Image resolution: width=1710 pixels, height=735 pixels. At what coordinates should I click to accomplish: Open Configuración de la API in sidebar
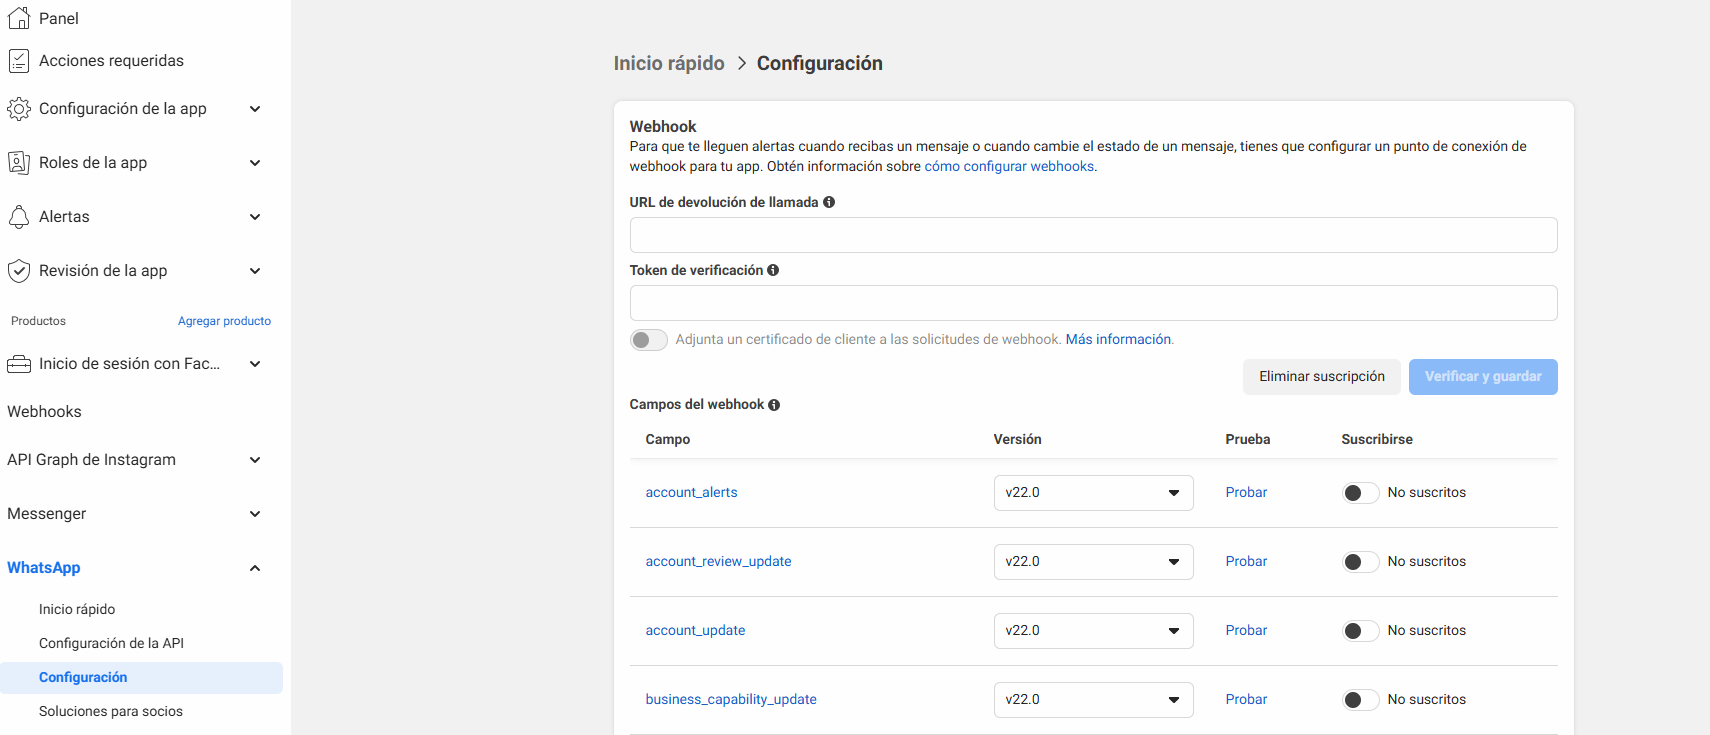(111, 643)
